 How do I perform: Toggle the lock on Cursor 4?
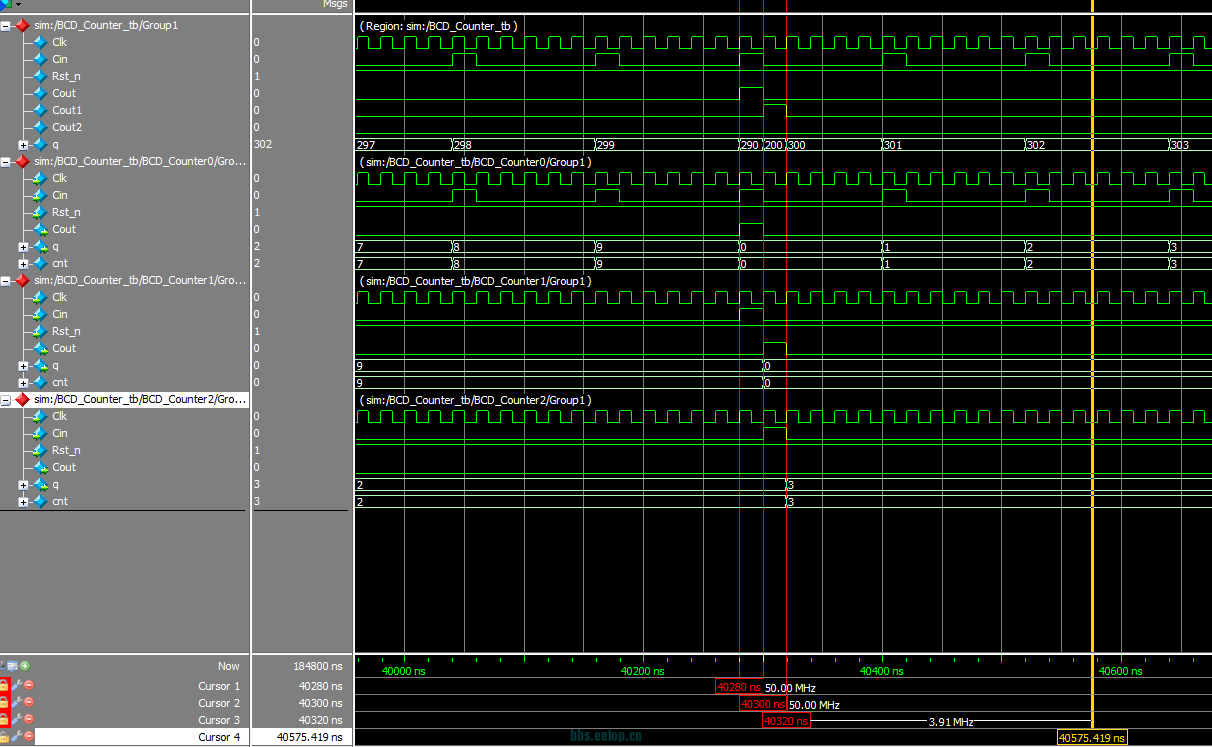[5, 737]
